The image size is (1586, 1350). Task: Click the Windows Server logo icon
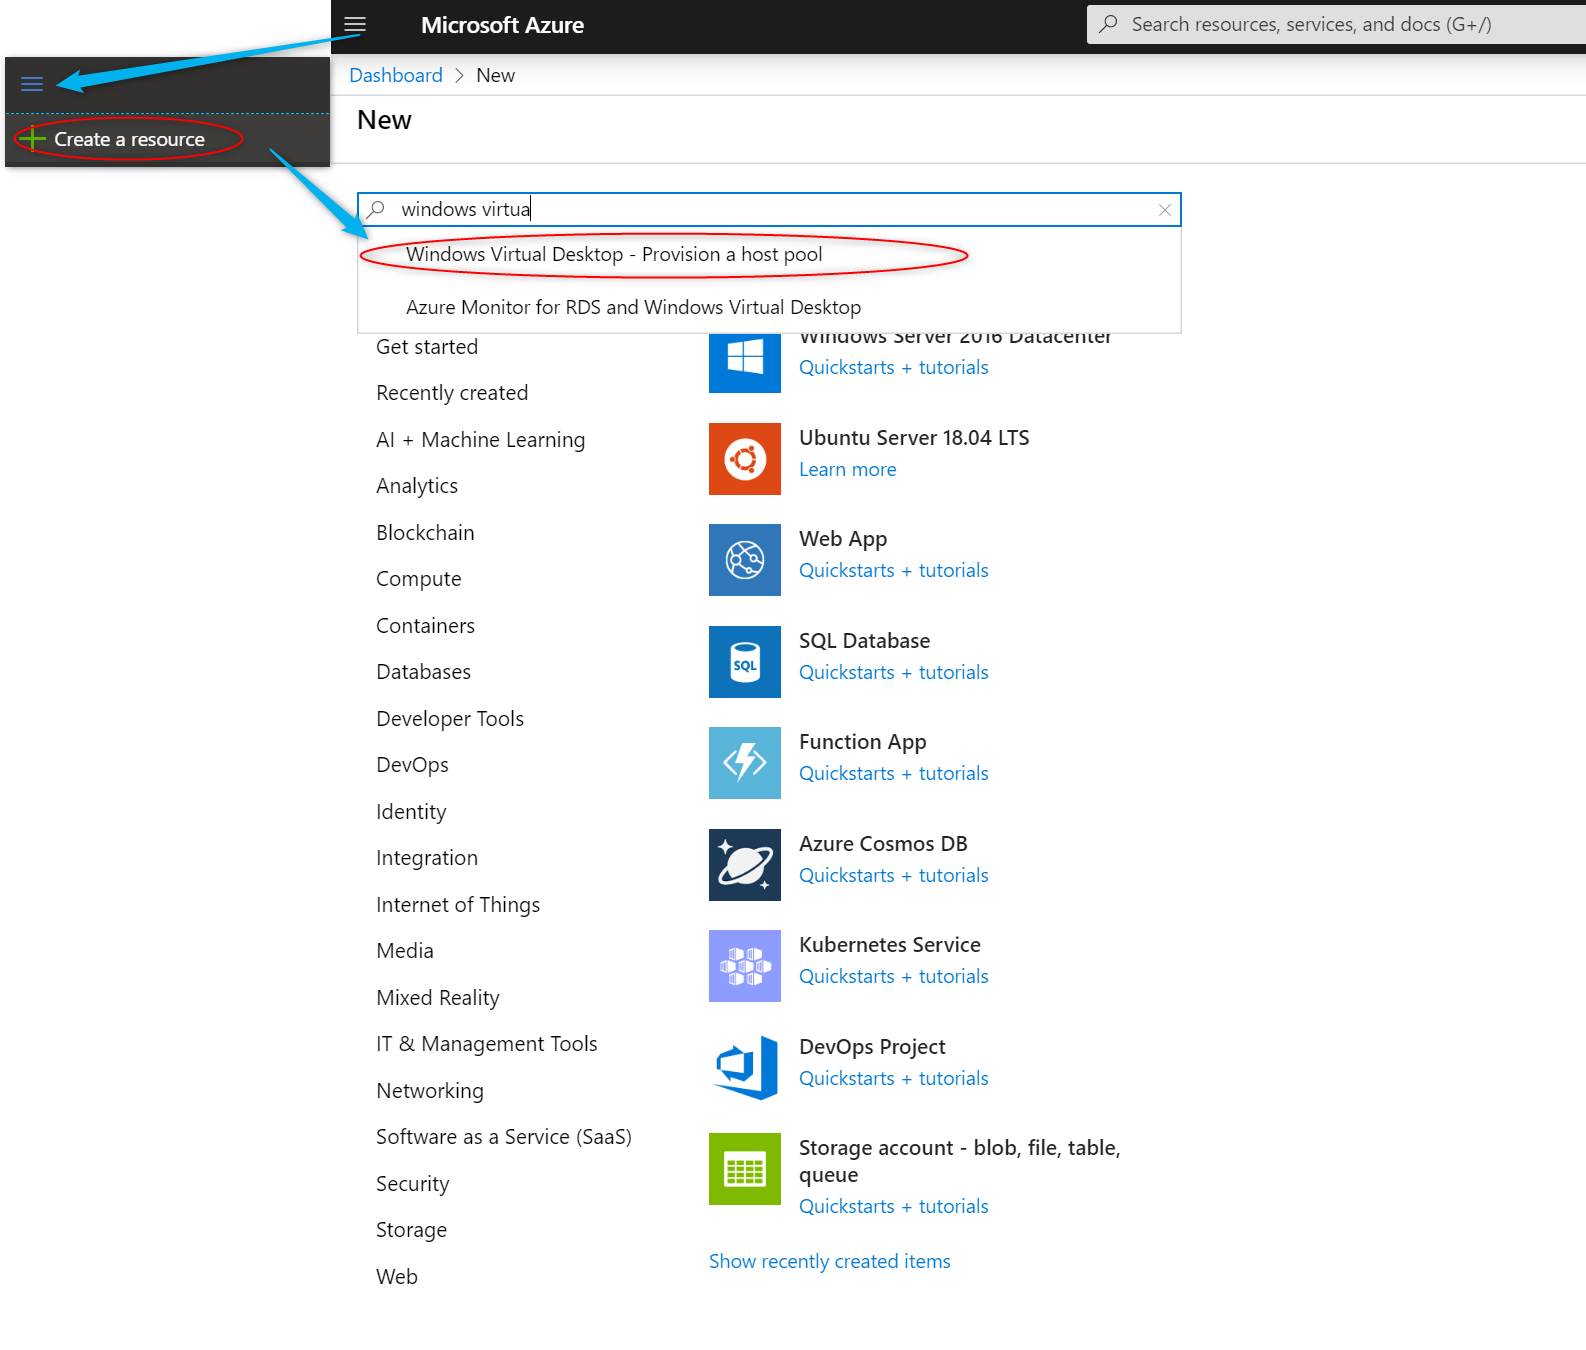click(745, 362)
